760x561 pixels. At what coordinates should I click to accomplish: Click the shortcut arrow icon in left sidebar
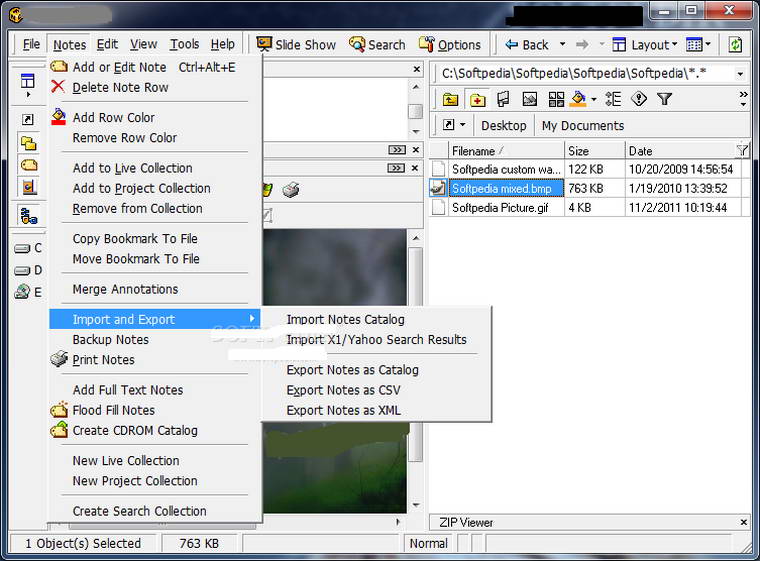tap(28, 119)
